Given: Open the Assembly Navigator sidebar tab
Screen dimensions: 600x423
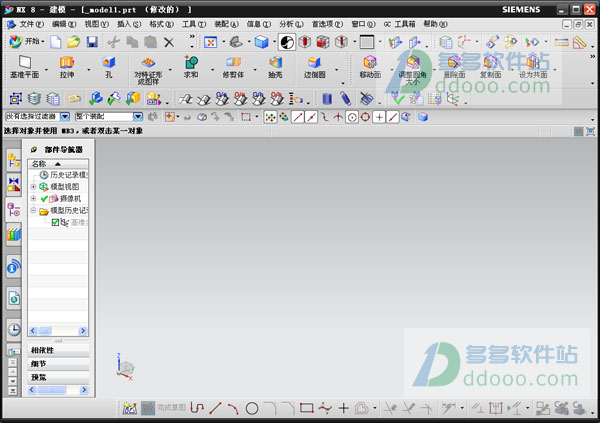Looking at the screenshot, I should tap(14, 160).
